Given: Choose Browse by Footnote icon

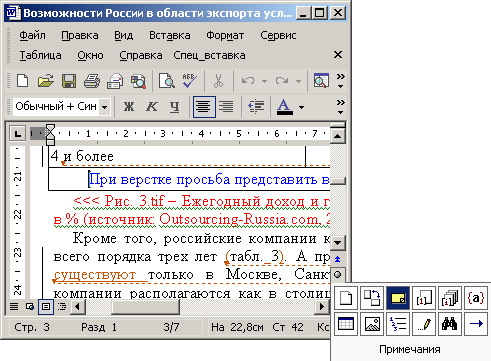Looking at the screenshot, I should pyautogui.click(x=424, y=298).
